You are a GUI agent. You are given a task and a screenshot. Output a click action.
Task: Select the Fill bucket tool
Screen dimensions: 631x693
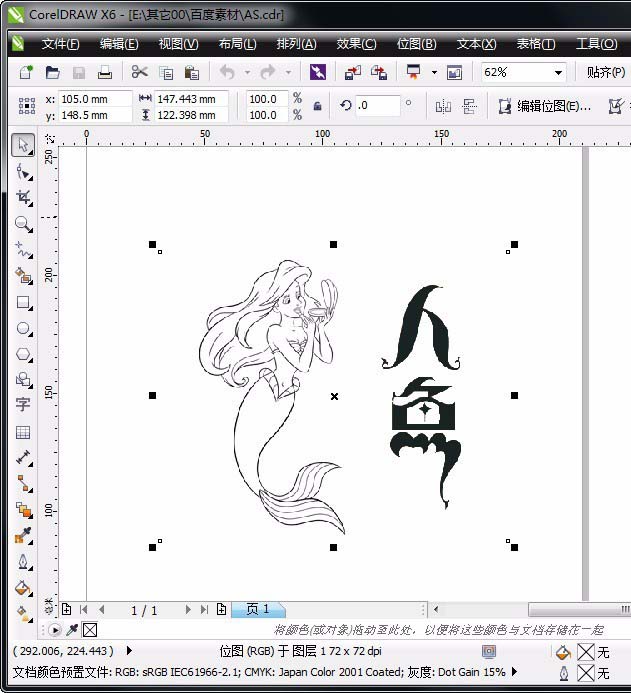coord(23,588)
